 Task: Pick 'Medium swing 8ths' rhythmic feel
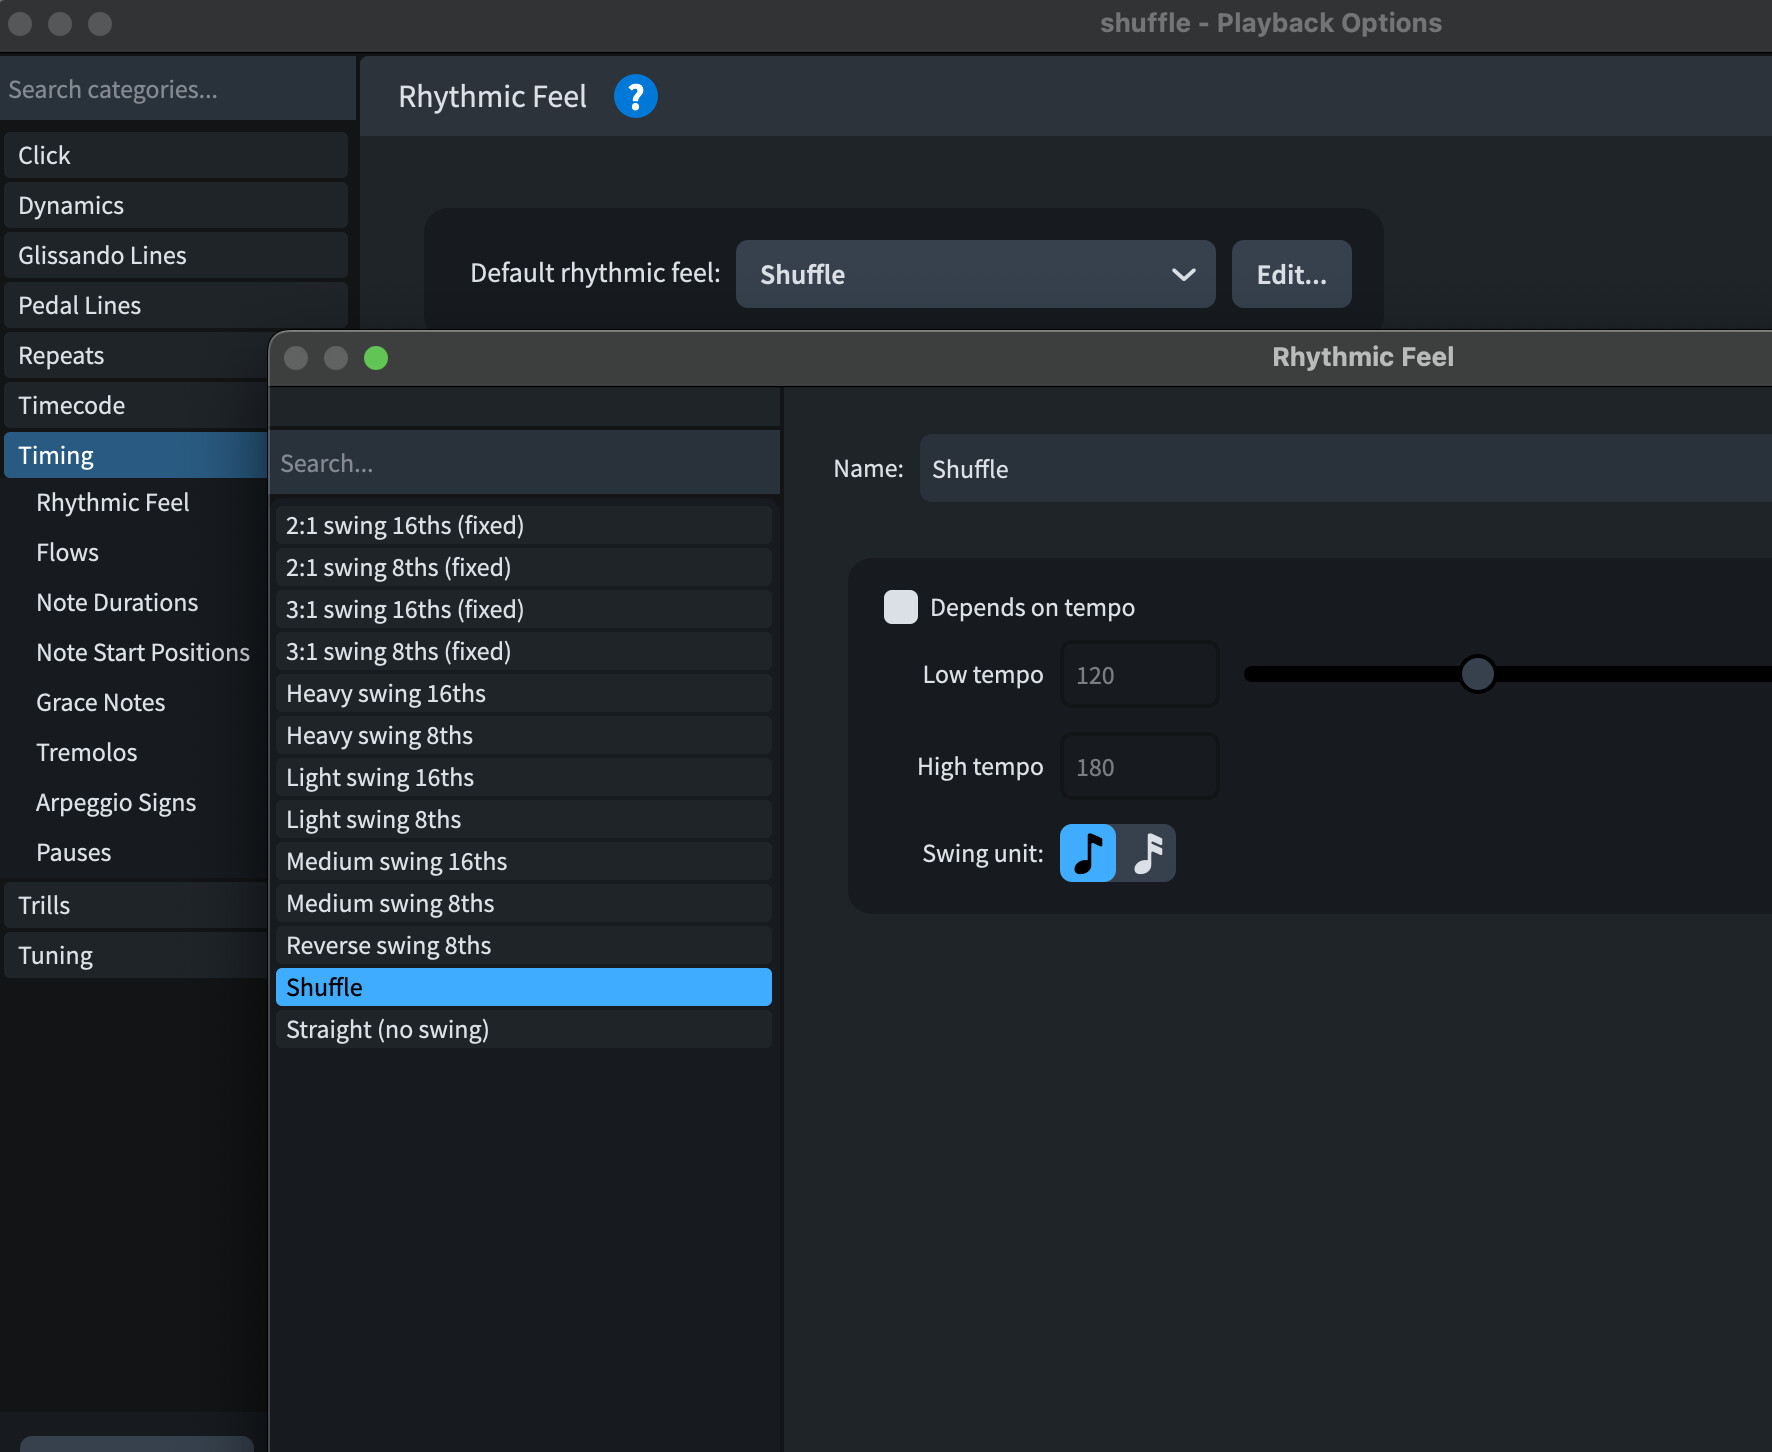(524, 903)
